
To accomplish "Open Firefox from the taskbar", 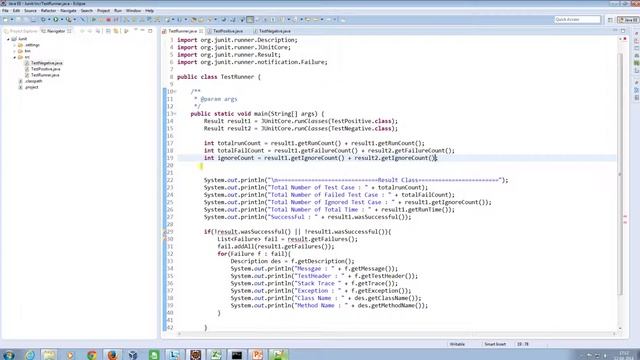I will click(112, 355).
